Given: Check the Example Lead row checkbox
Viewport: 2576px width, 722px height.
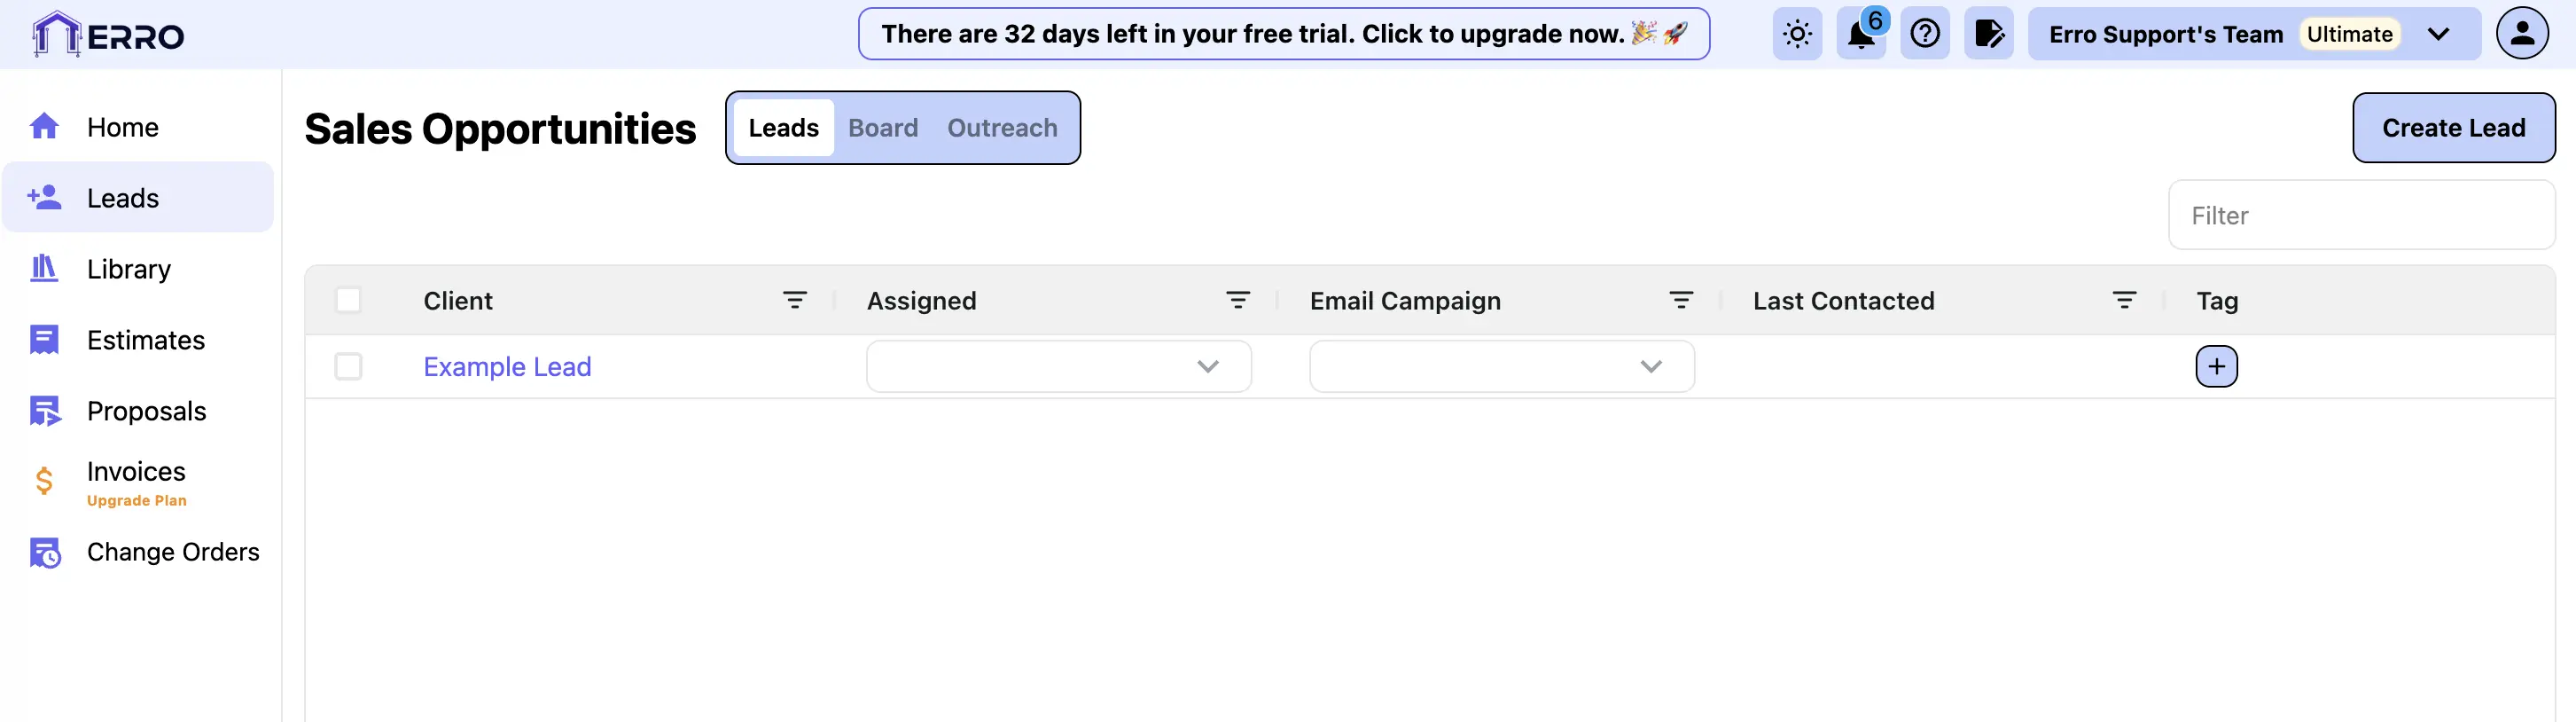Looking at the screenshot, I should pyautogui.click(x=348, y=366).
